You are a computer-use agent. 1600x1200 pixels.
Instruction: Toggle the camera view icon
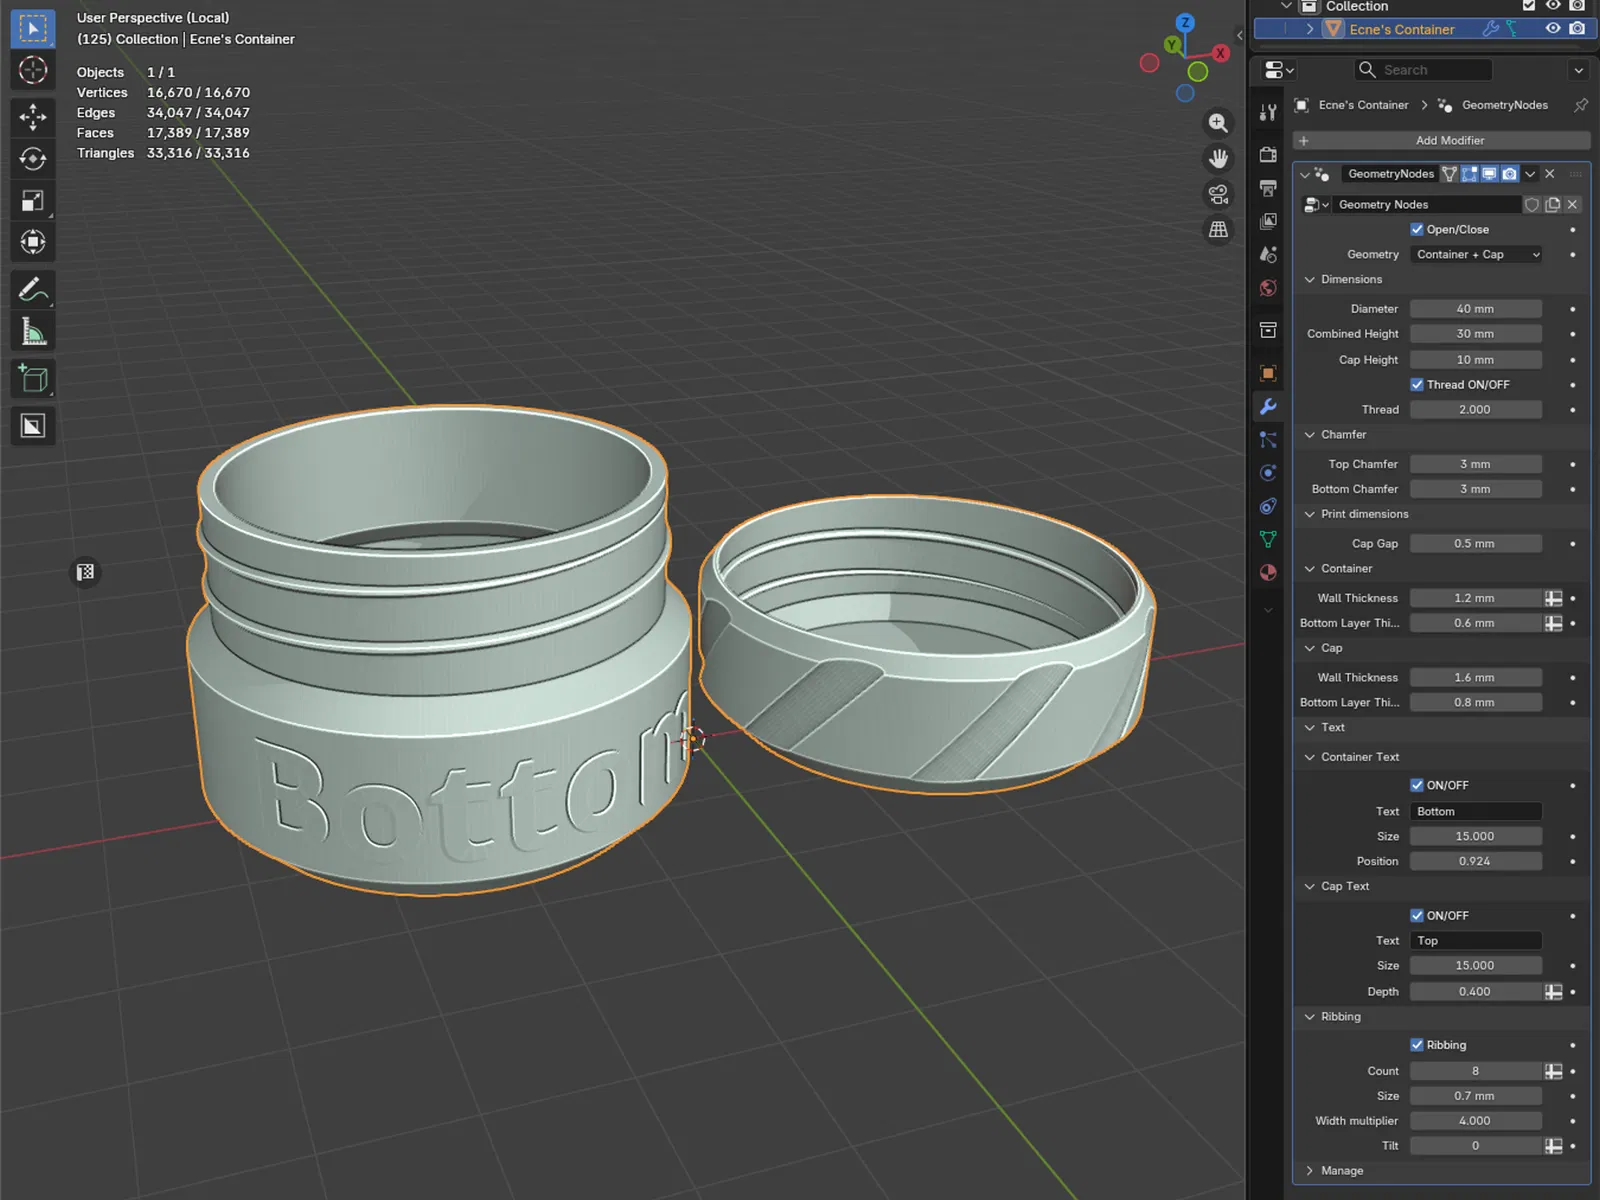(1218, 194)
